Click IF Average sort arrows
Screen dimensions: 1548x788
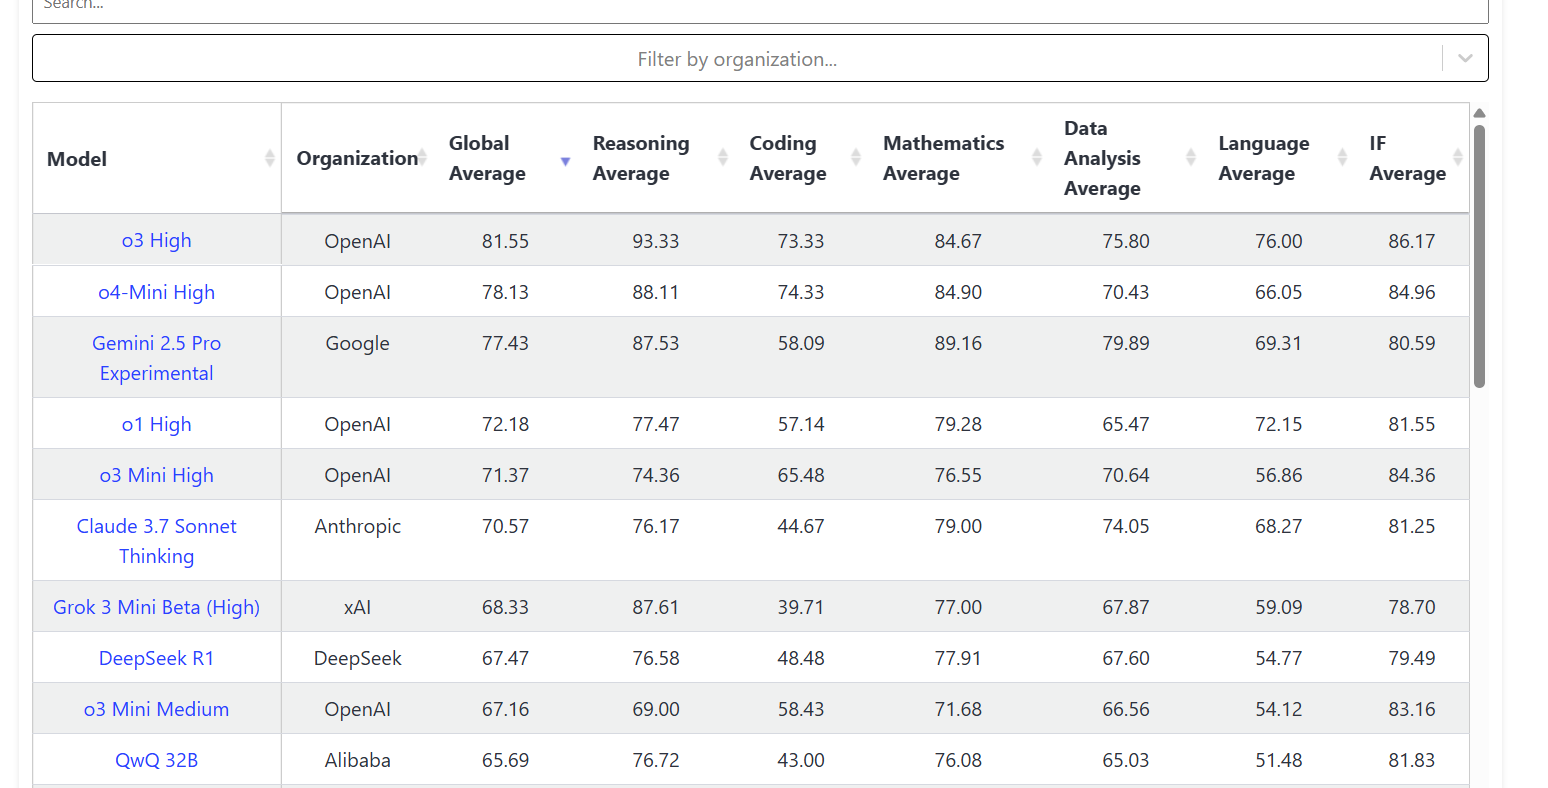(x=1458, y=157)
